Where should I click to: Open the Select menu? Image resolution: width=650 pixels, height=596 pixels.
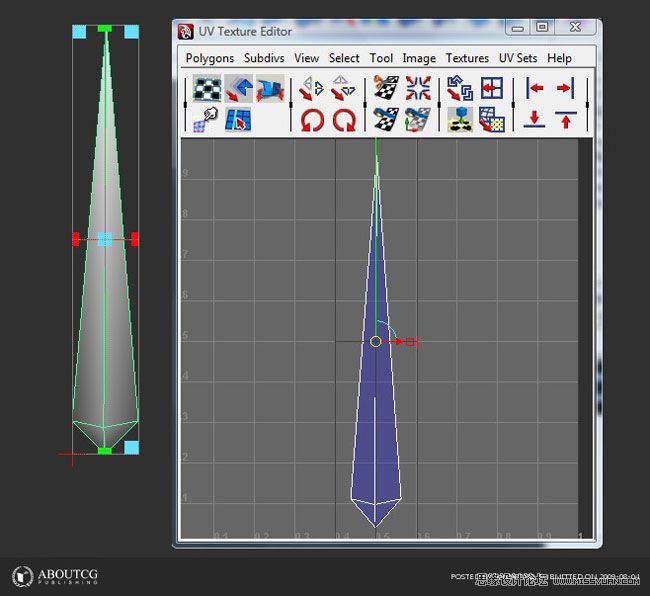click(344, 58)
